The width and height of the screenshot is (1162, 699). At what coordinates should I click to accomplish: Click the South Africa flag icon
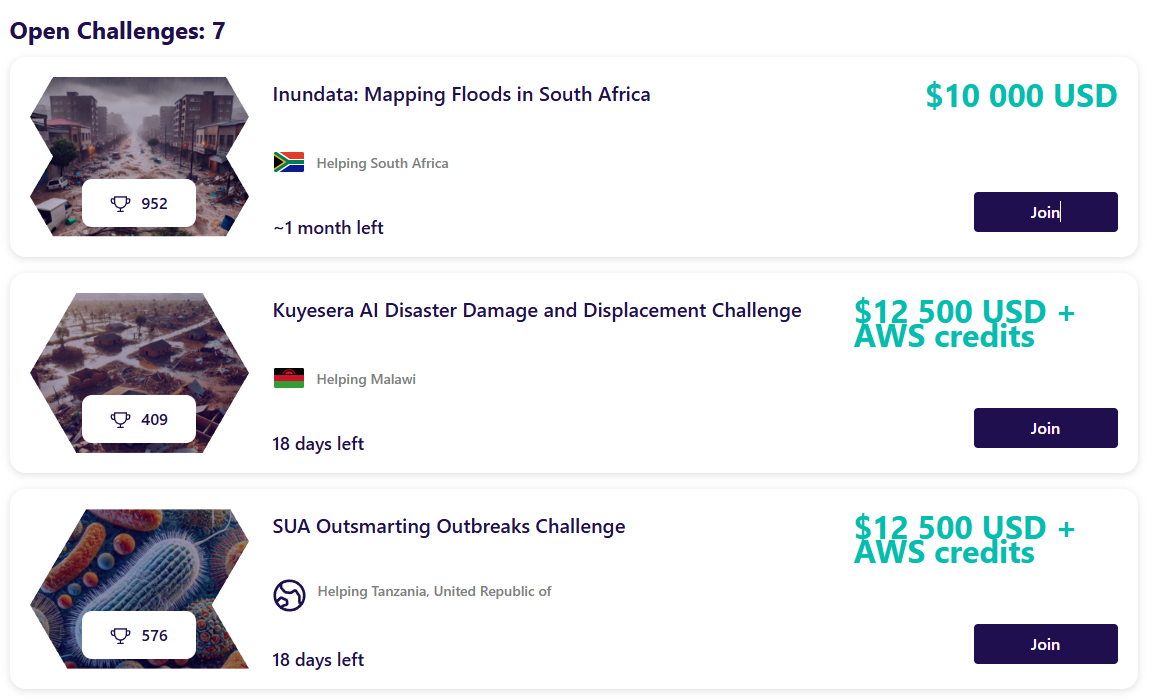288,162
